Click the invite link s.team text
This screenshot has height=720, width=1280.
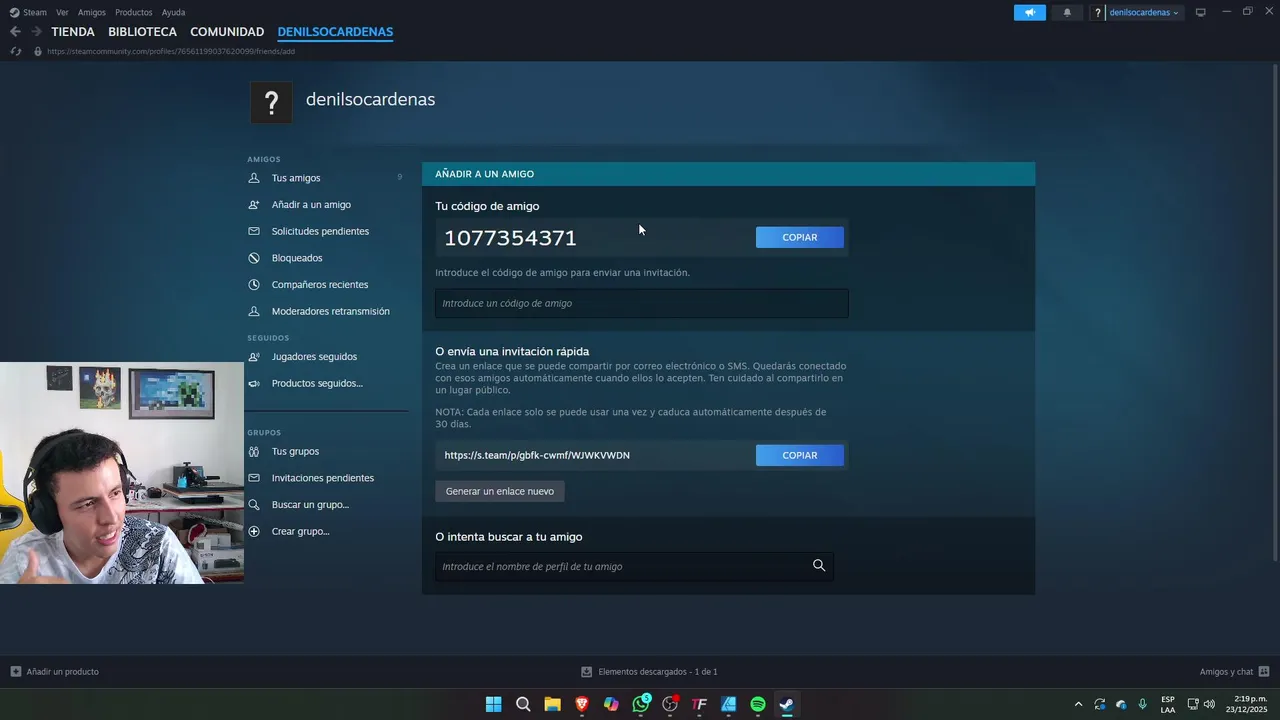(x=537, y=455)
